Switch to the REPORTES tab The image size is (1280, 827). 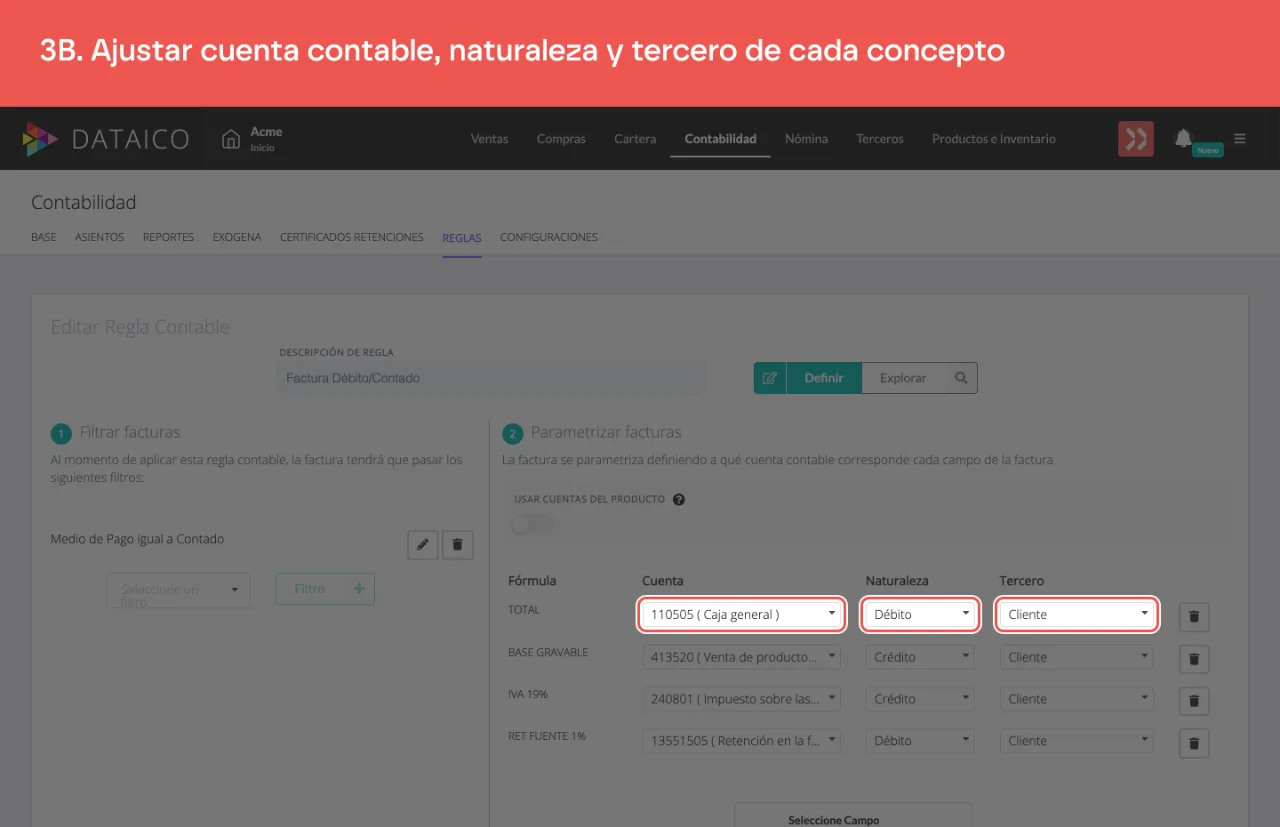[169, 237]
